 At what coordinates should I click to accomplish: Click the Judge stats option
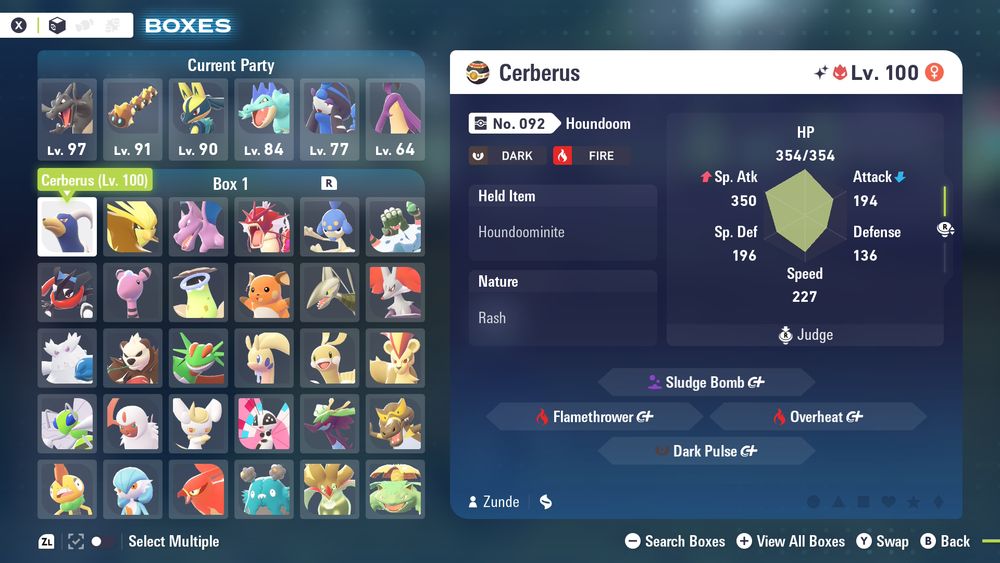[x=805, y=335]
